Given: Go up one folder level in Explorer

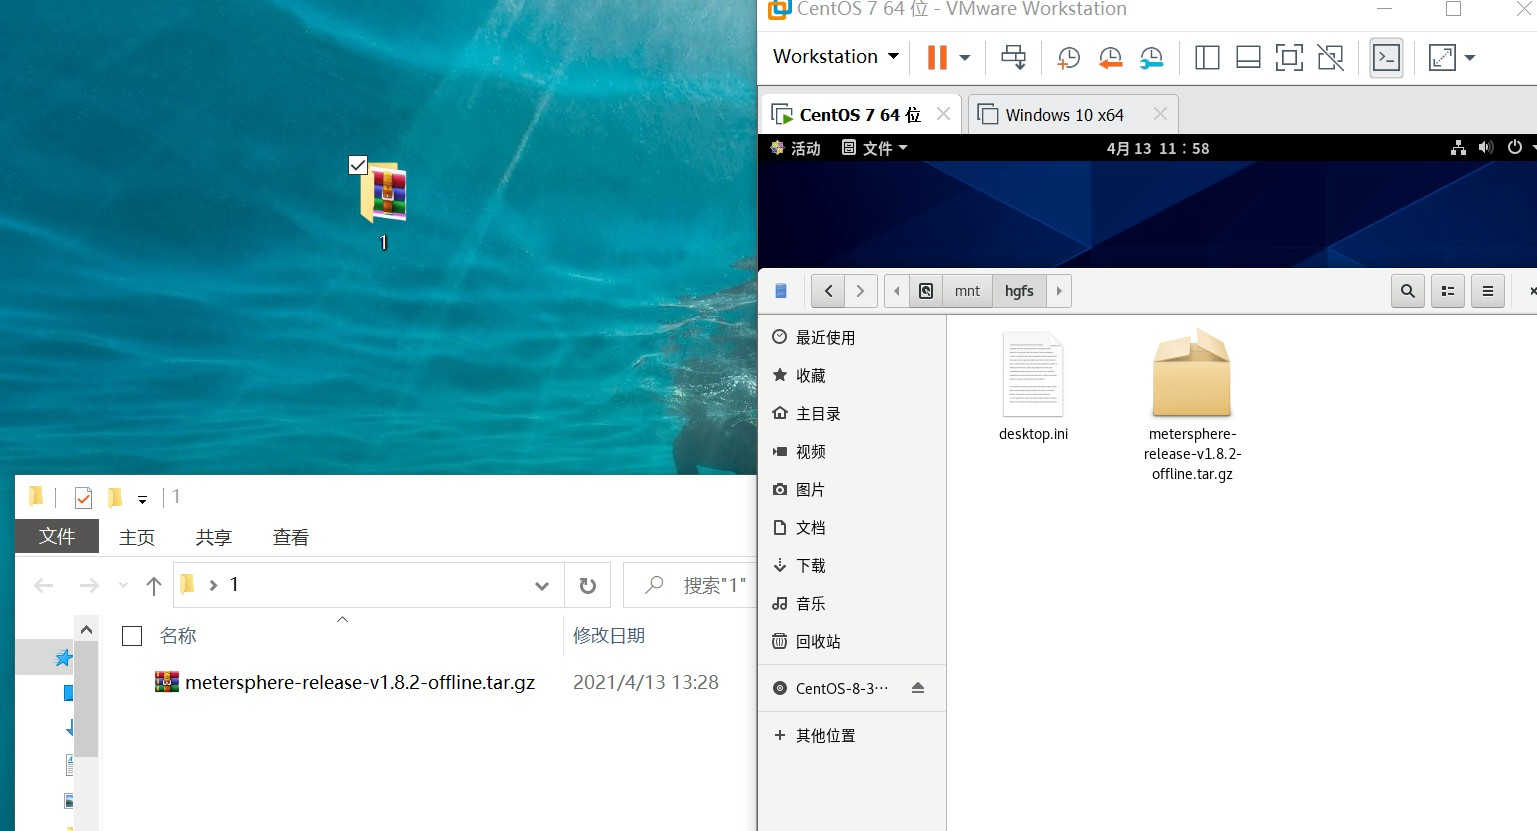Looking at the screenshot, I should point(153,586).
